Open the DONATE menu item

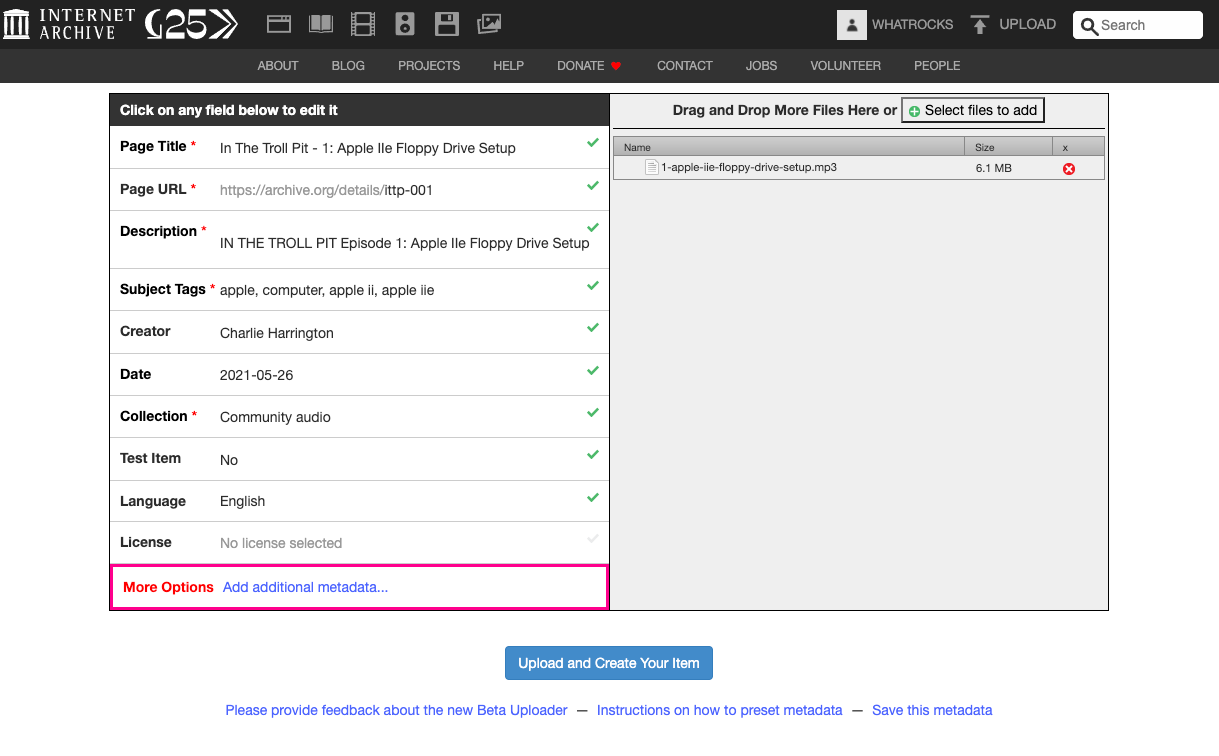(581, 66)
